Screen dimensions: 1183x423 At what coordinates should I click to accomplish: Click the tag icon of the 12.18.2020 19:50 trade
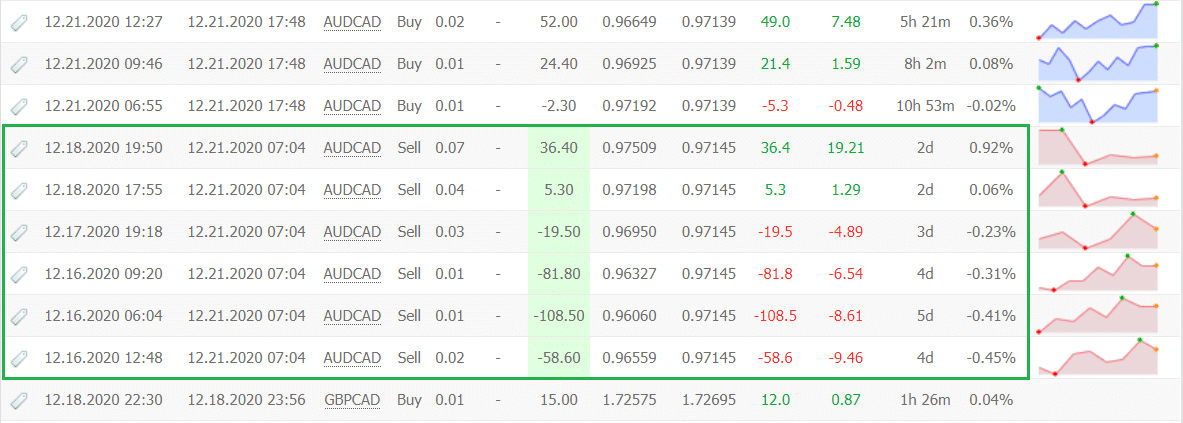(x=18, y=149)
